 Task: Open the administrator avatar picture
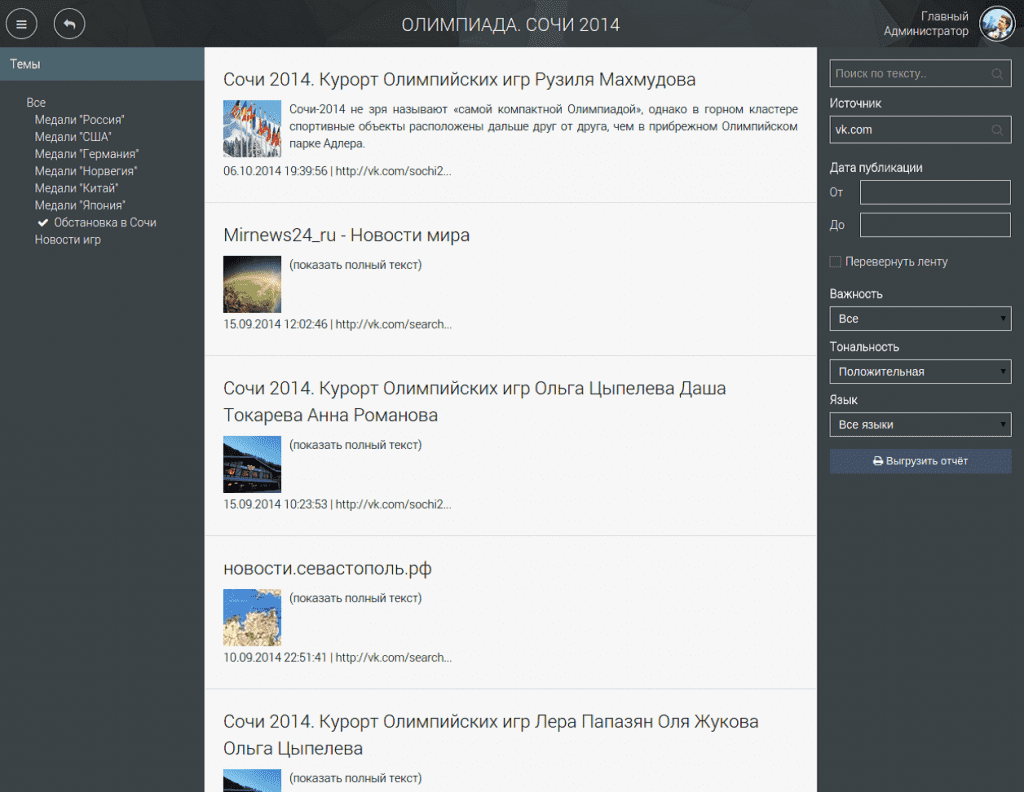pyautogui.click(x=997, y=24)
